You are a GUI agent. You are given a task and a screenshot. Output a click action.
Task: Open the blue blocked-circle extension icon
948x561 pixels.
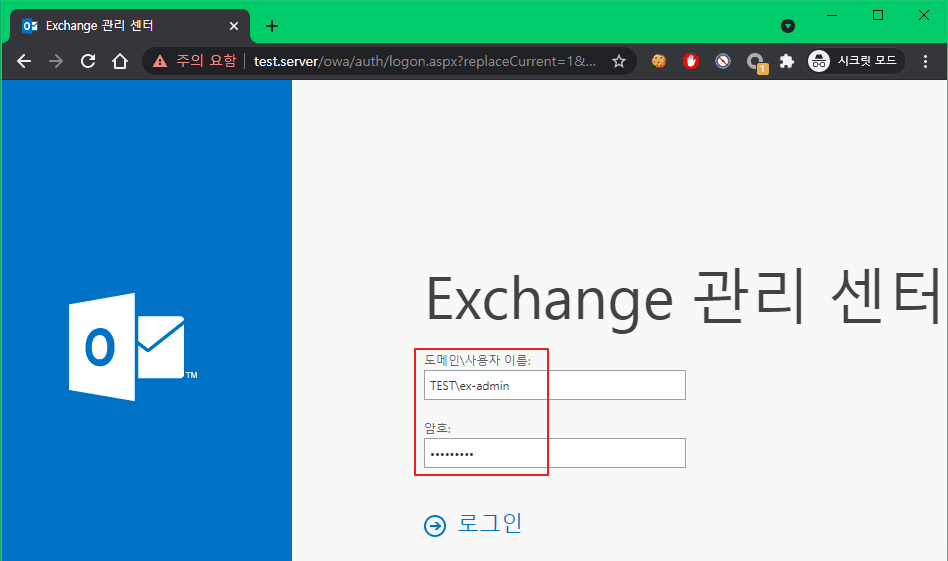[x=722, y=61]
